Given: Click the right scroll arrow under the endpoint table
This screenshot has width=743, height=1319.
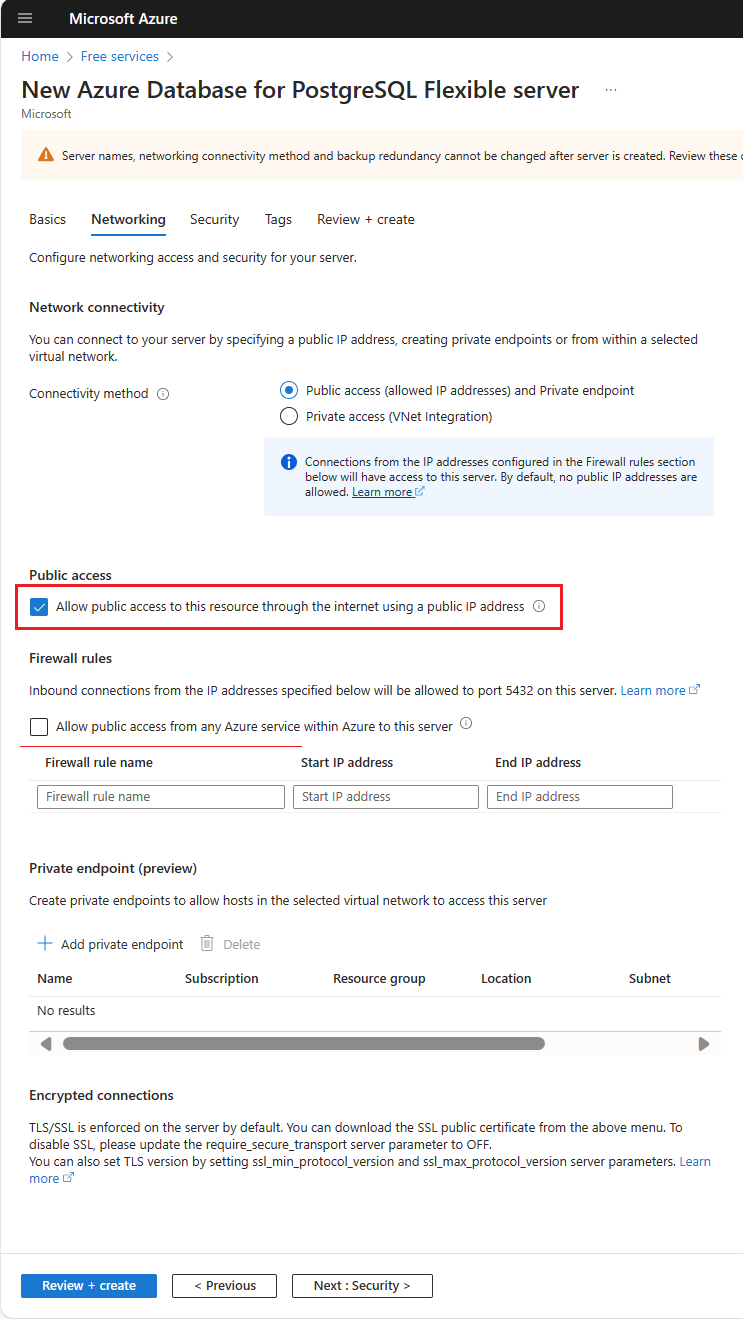Looking at the screenshot, I should [702, 1043].
